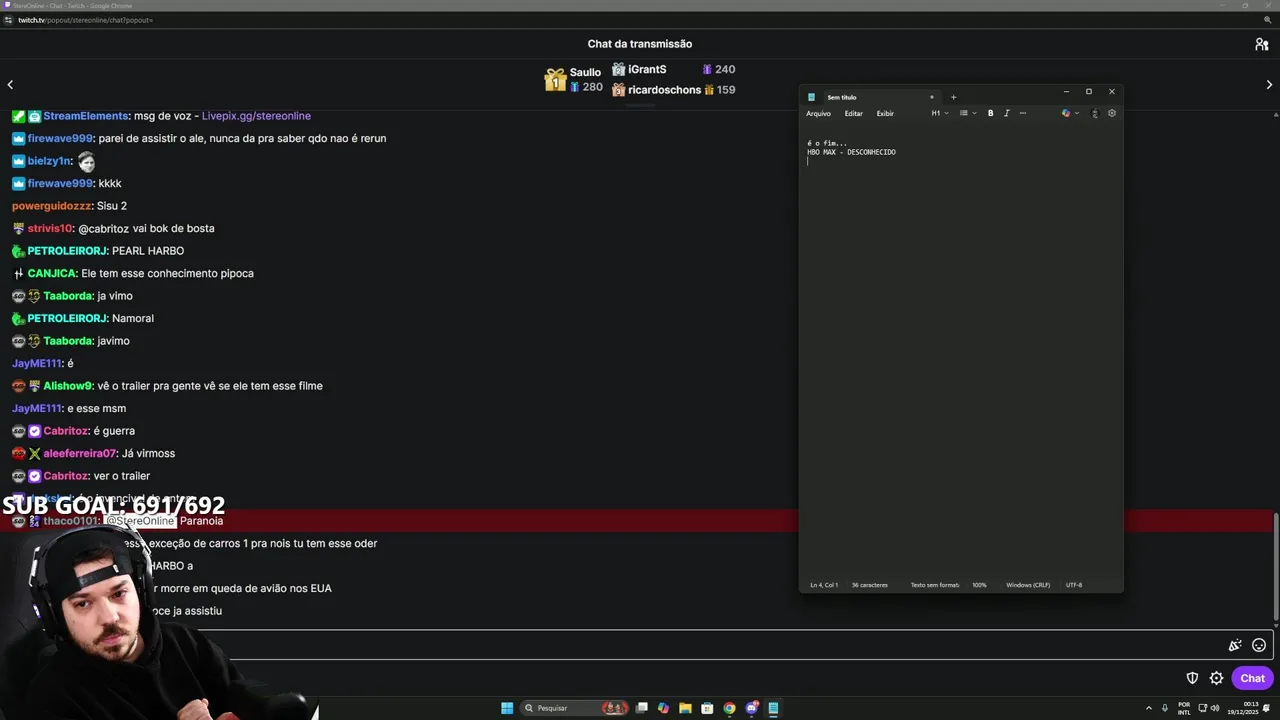Click Windows (CRLF) line ending indicator

1028,585
